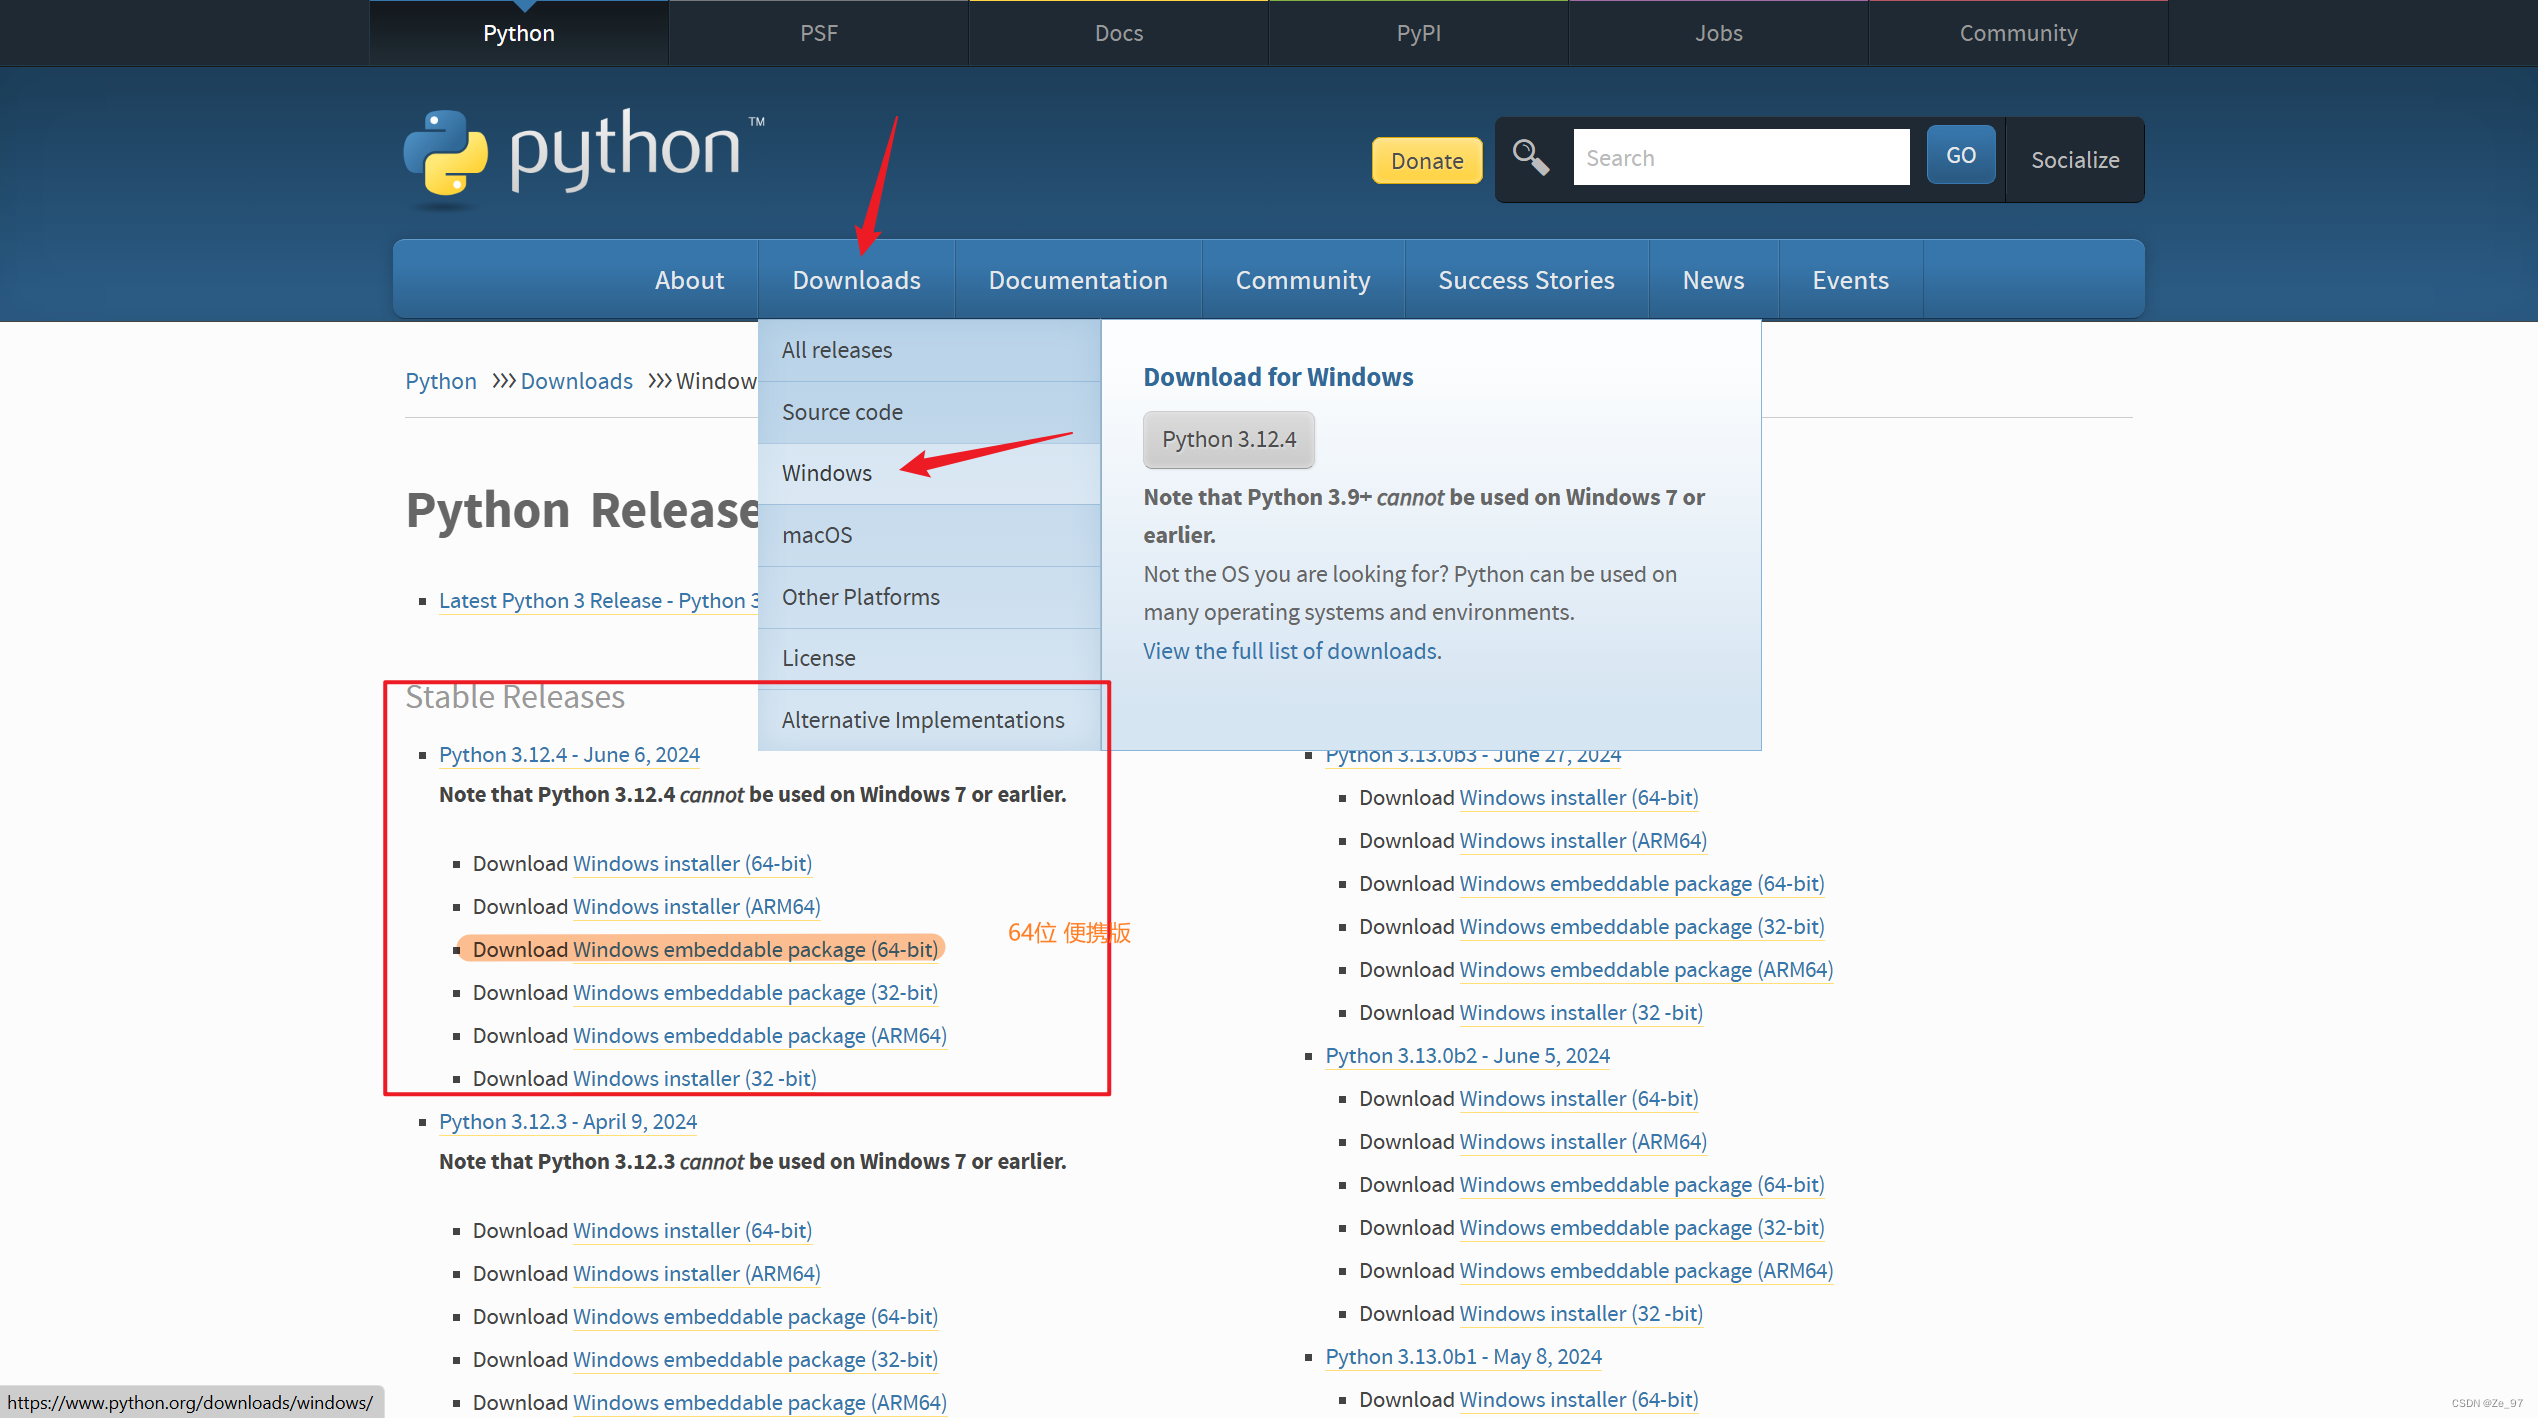Open the Success Stories navigation item
The height and width of the screenshot is (1418, 2538).
(x=1526, y=280)
